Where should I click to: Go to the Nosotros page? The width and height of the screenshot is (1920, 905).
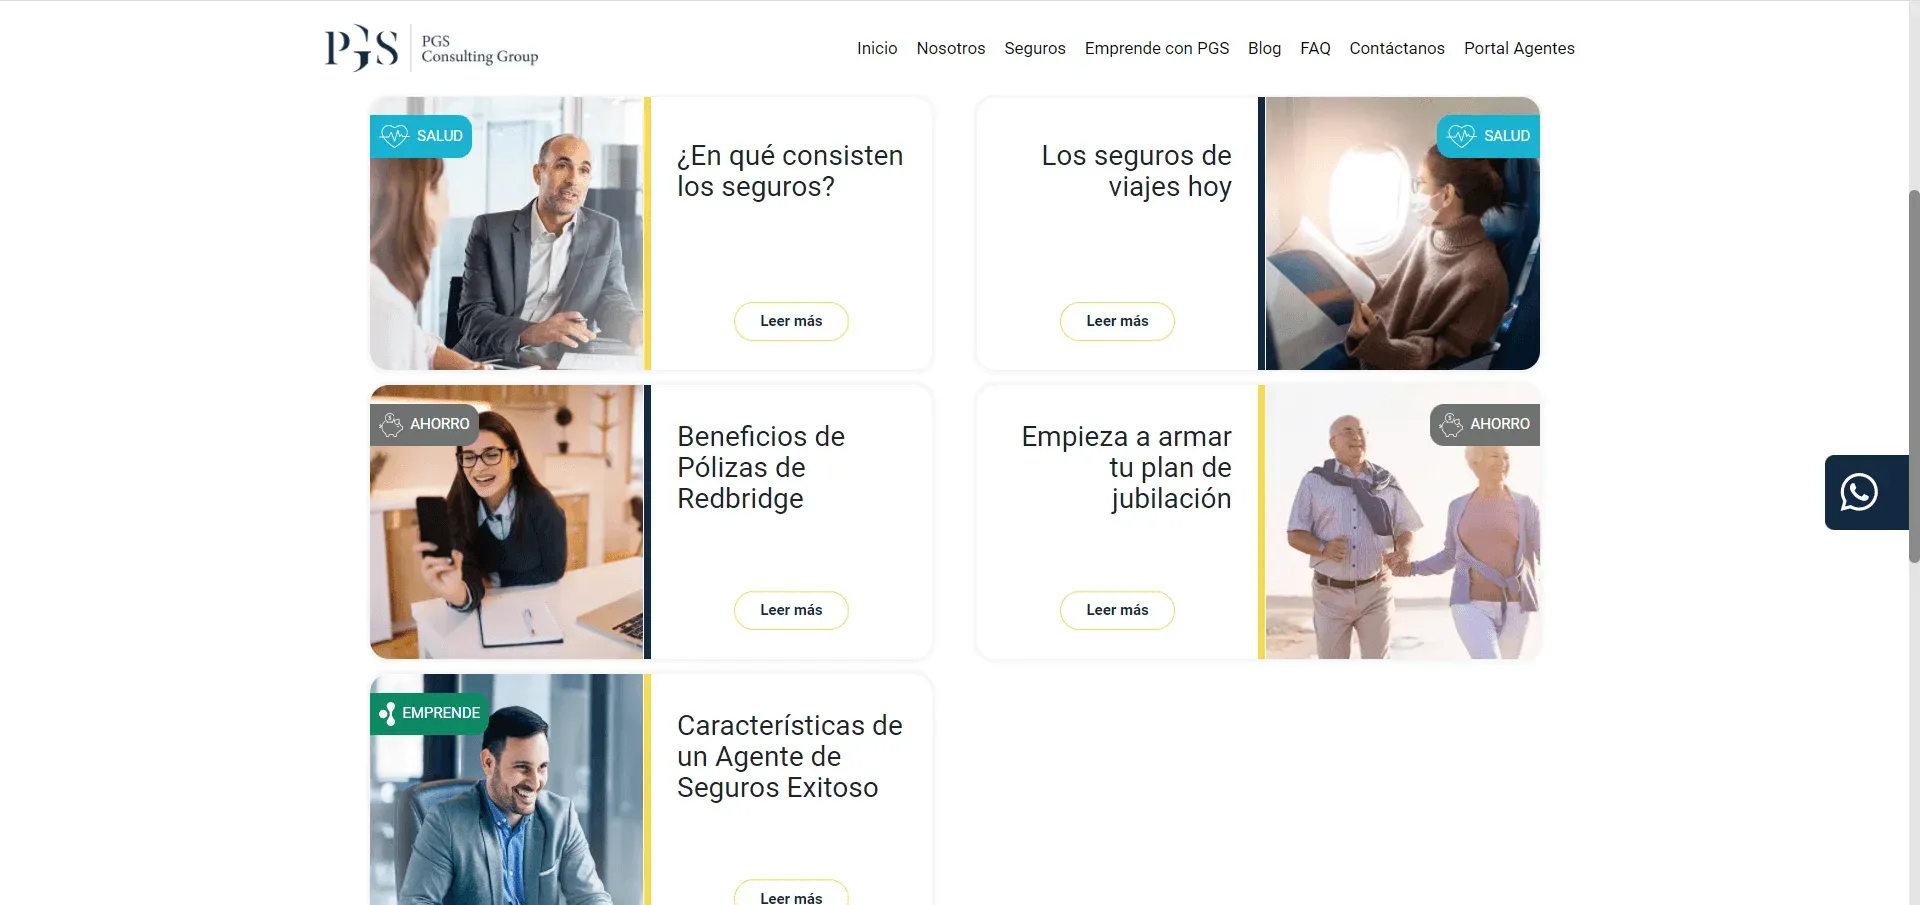(950, 48)
